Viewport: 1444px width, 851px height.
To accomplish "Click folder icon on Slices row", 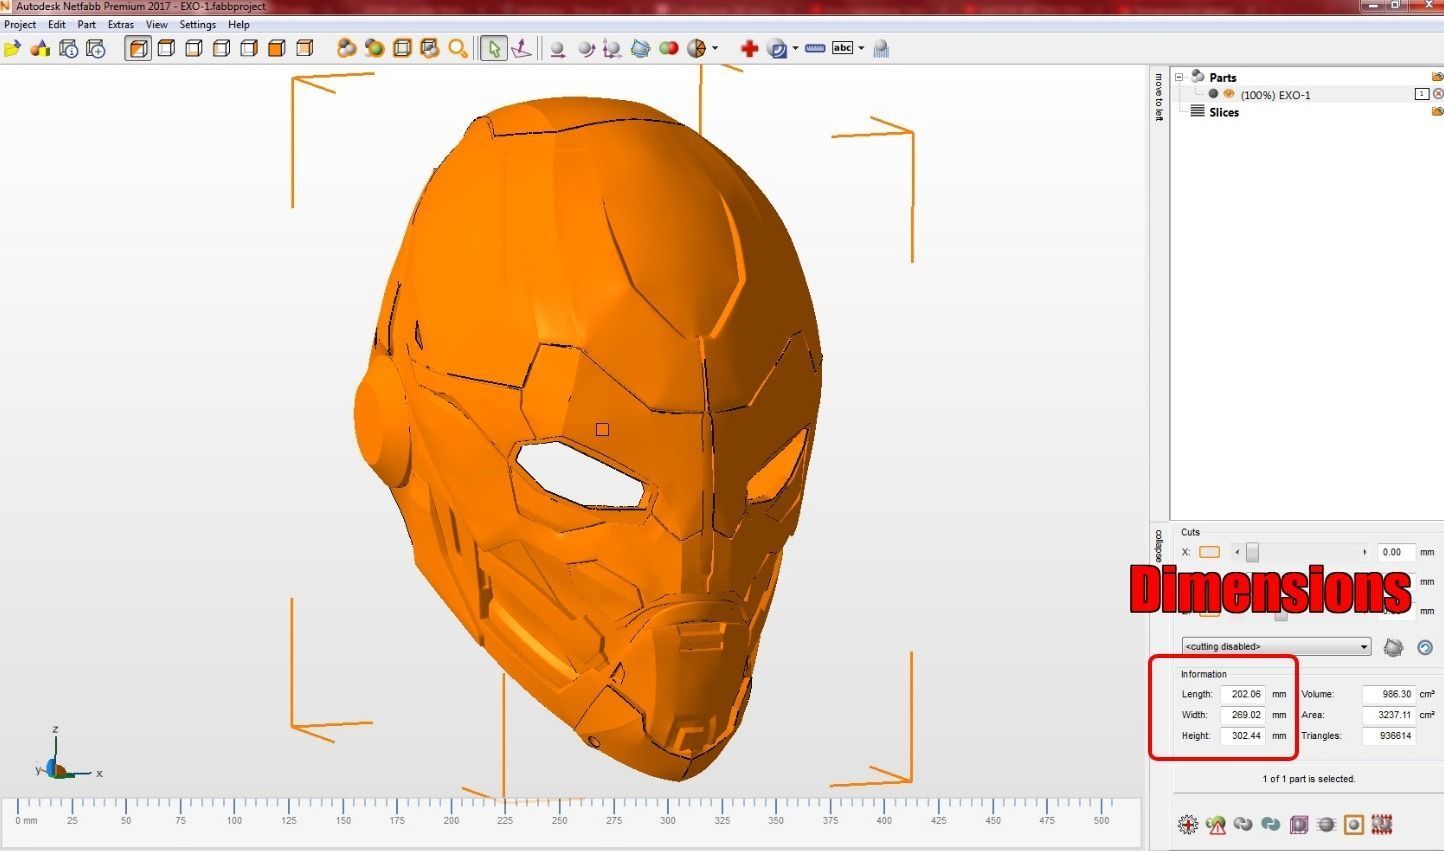I will click(x=1437, y=112).
